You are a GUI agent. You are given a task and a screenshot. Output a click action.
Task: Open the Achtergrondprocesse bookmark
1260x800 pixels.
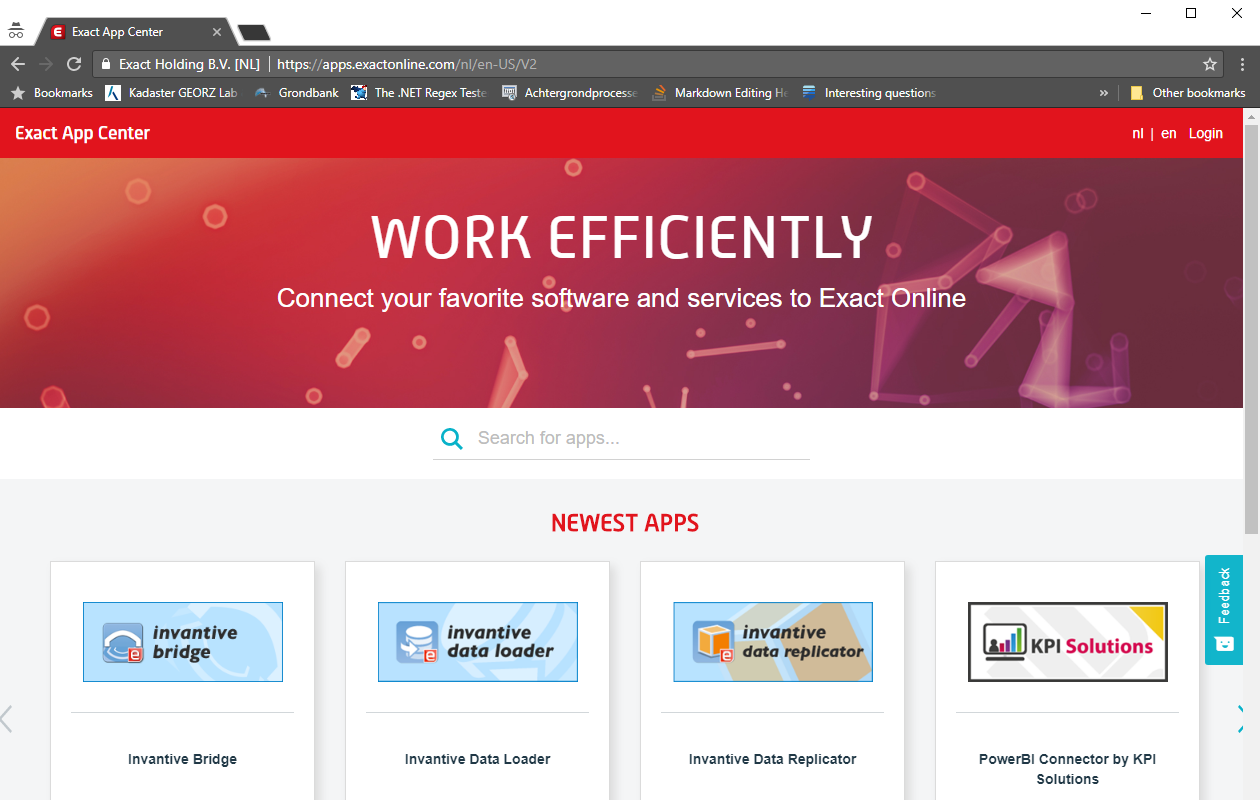tap(569, 93)
